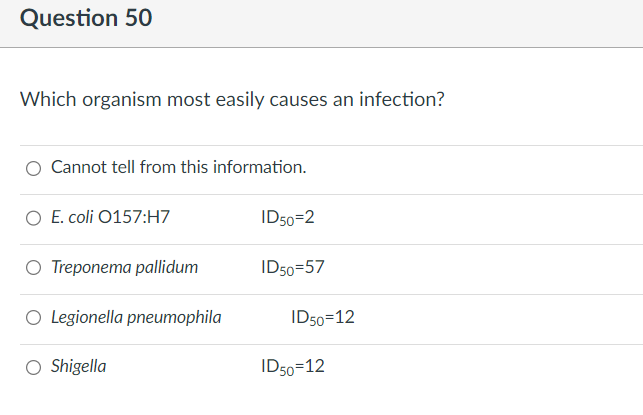
Task: Select the Shigella radio button
Action: coord(33,367)
